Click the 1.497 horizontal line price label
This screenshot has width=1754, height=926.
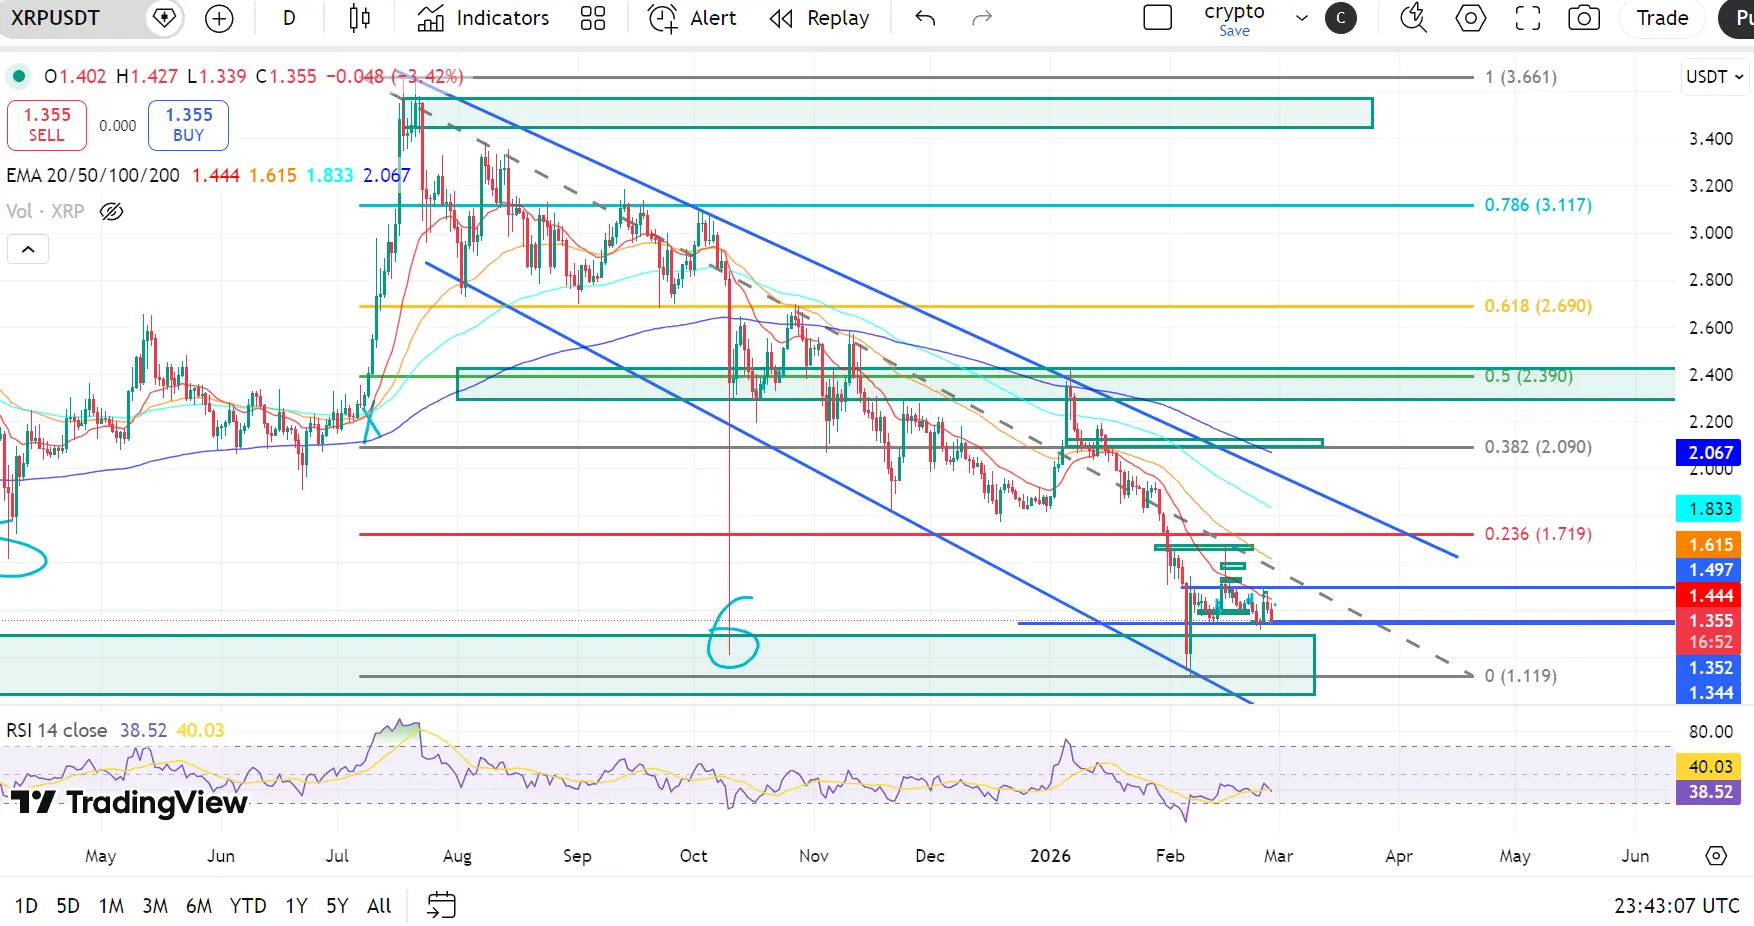coord(1709,570)
